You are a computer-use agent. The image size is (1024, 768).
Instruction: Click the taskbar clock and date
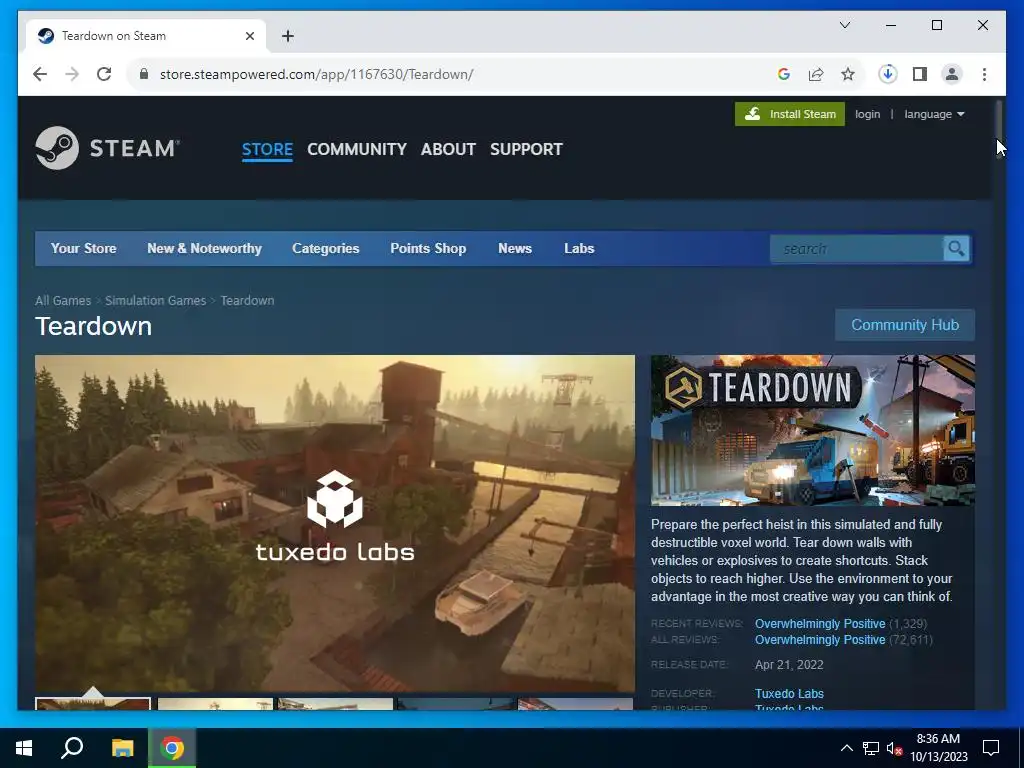[938, 748]
